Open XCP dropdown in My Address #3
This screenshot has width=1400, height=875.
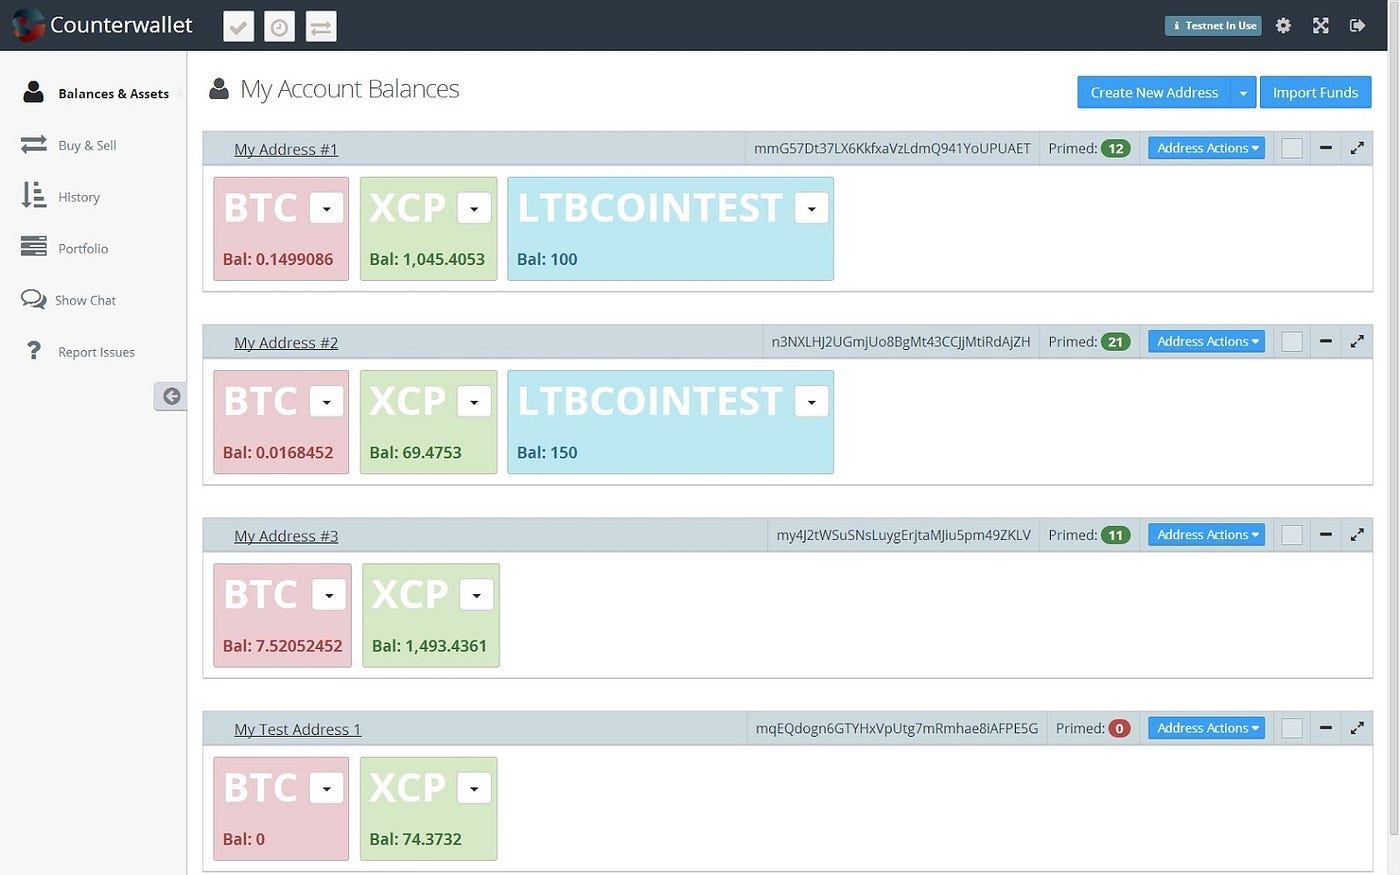tap(476, 595)
